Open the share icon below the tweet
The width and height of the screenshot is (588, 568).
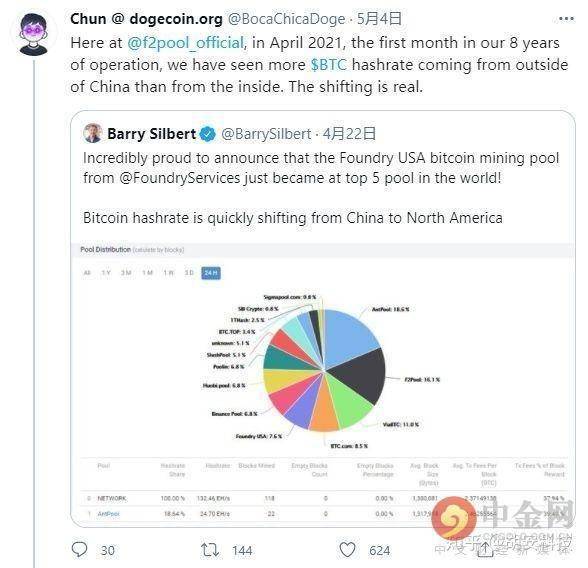coord(485,550)
